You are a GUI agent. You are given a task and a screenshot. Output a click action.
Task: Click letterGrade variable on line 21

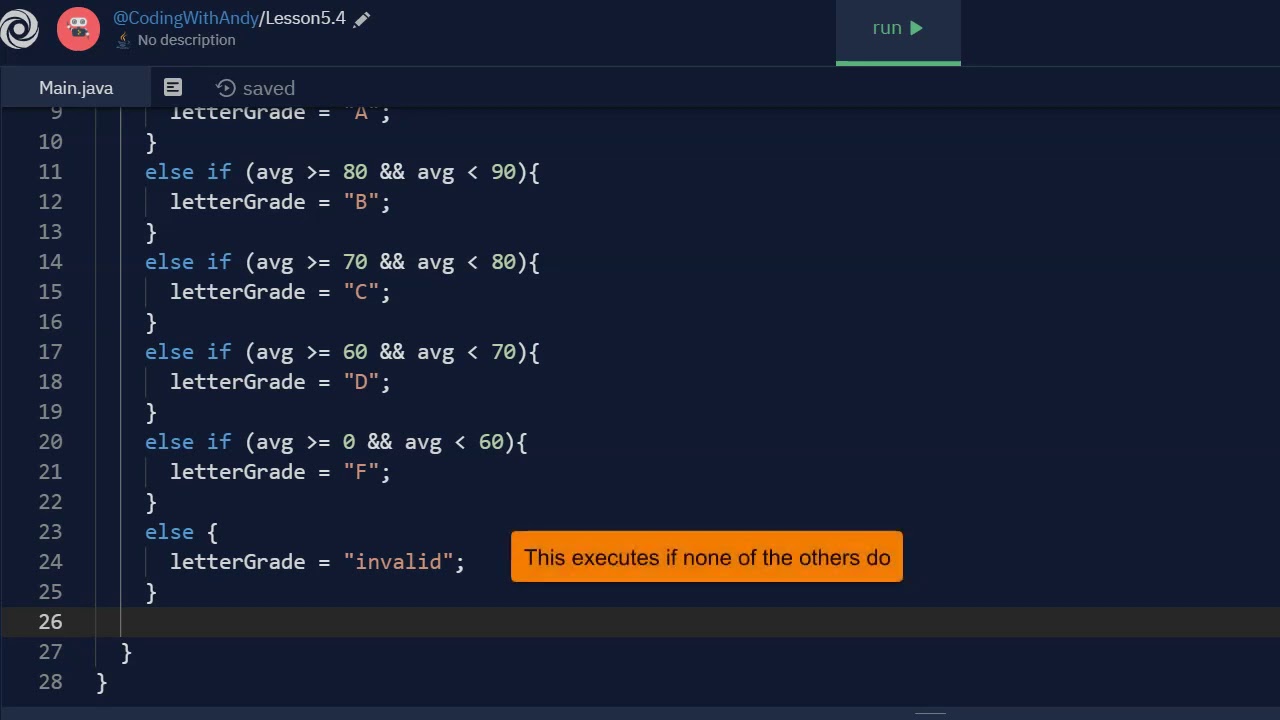(x=237, y=472)
